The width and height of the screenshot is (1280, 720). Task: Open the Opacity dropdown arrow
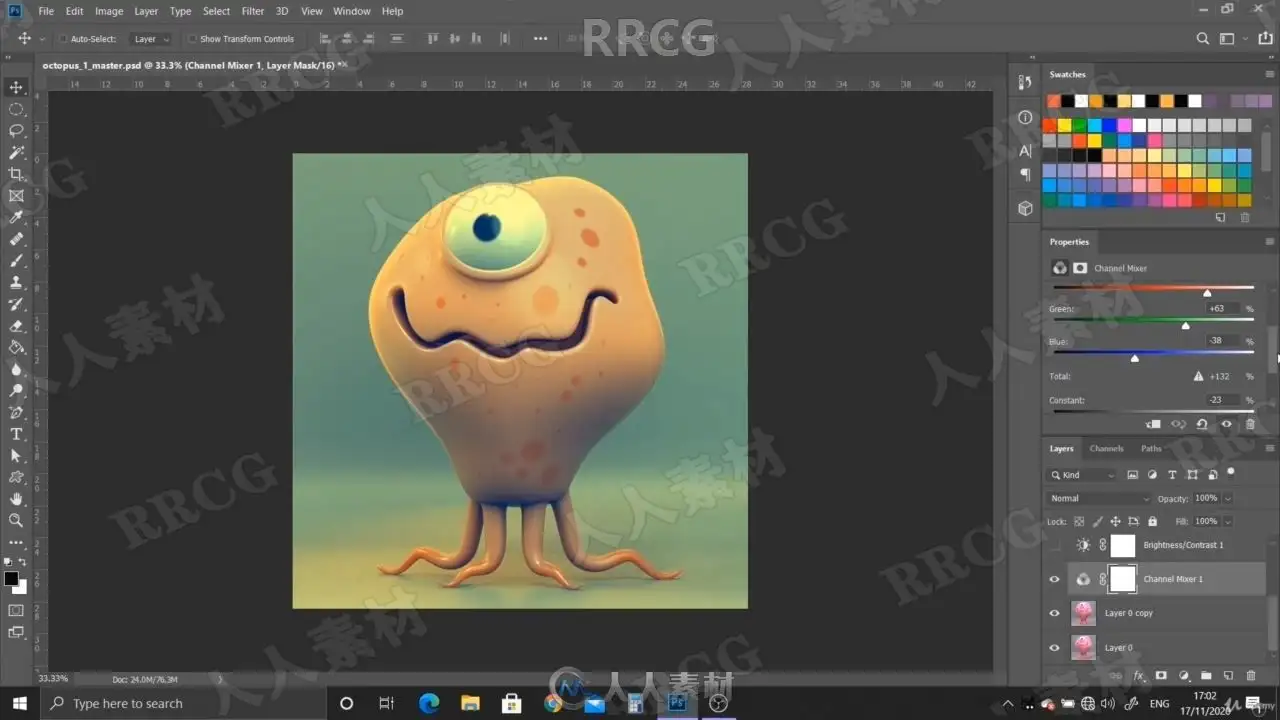[1227, 498]
